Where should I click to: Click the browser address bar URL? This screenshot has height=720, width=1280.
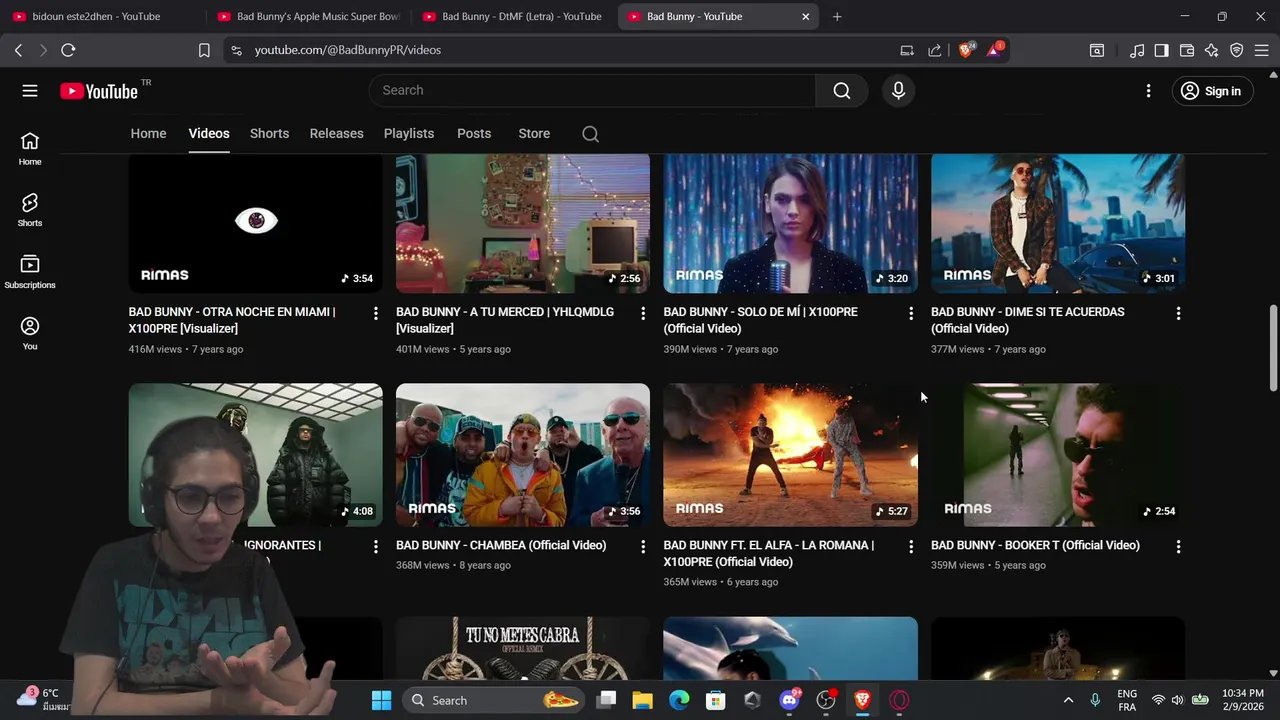click(x=347, y=50)
